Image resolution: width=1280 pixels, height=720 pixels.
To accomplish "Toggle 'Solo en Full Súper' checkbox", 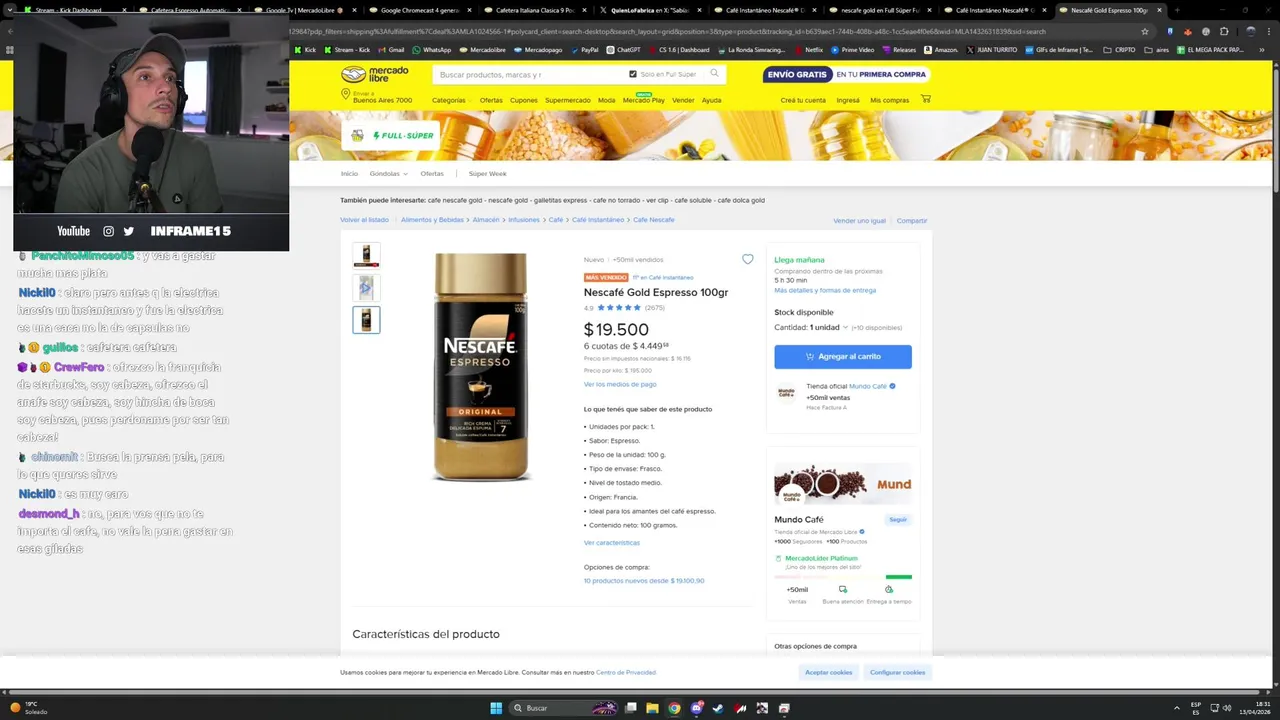I will pos(633,74).
